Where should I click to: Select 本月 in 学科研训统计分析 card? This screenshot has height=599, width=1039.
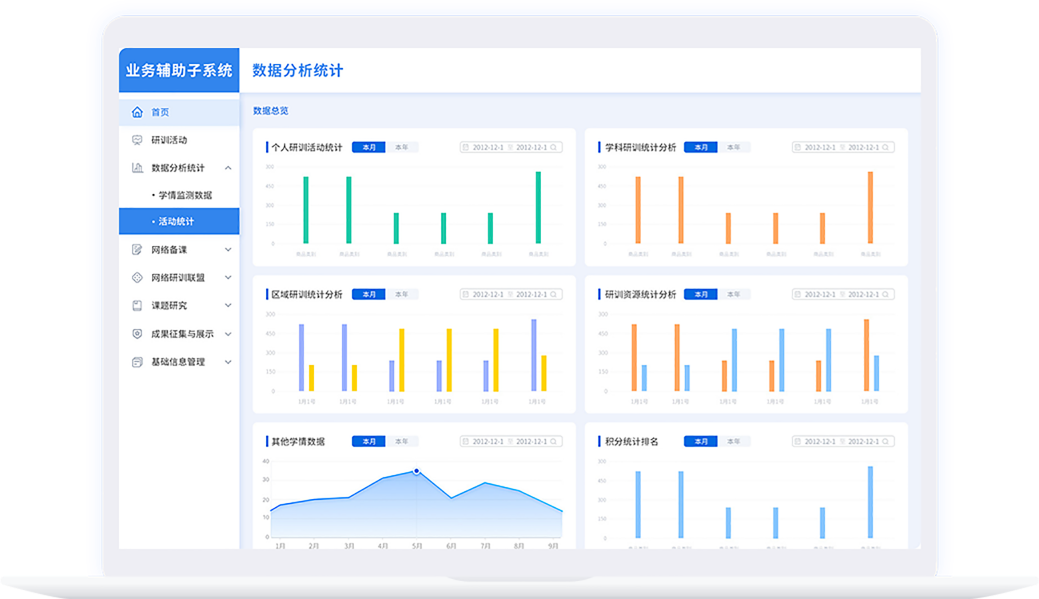701,147
